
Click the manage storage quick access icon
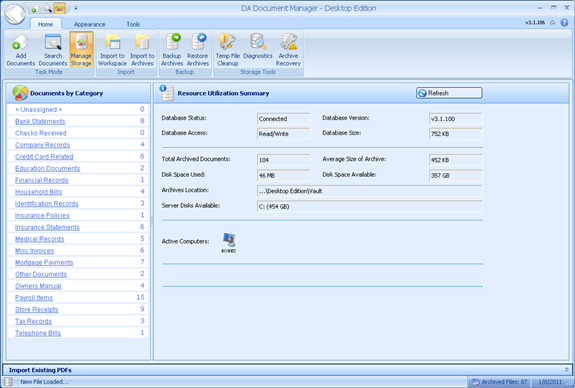60,8
